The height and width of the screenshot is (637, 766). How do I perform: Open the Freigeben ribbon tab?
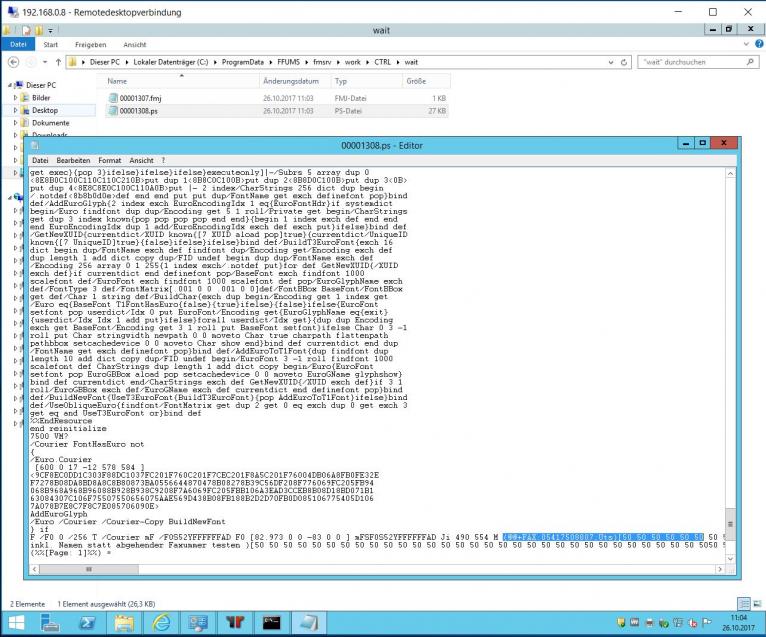[90, 45]
